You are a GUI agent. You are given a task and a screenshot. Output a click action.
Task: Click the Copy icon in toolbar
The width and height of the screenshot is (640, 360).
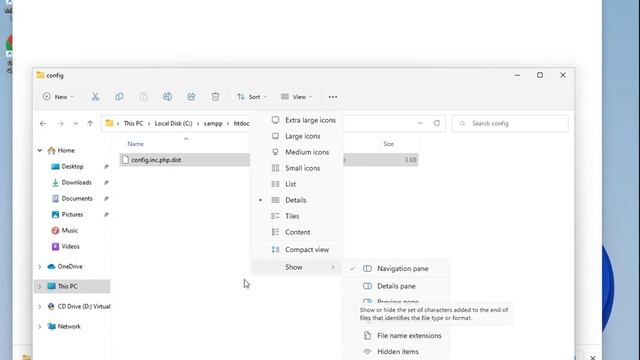pos(119,97)
